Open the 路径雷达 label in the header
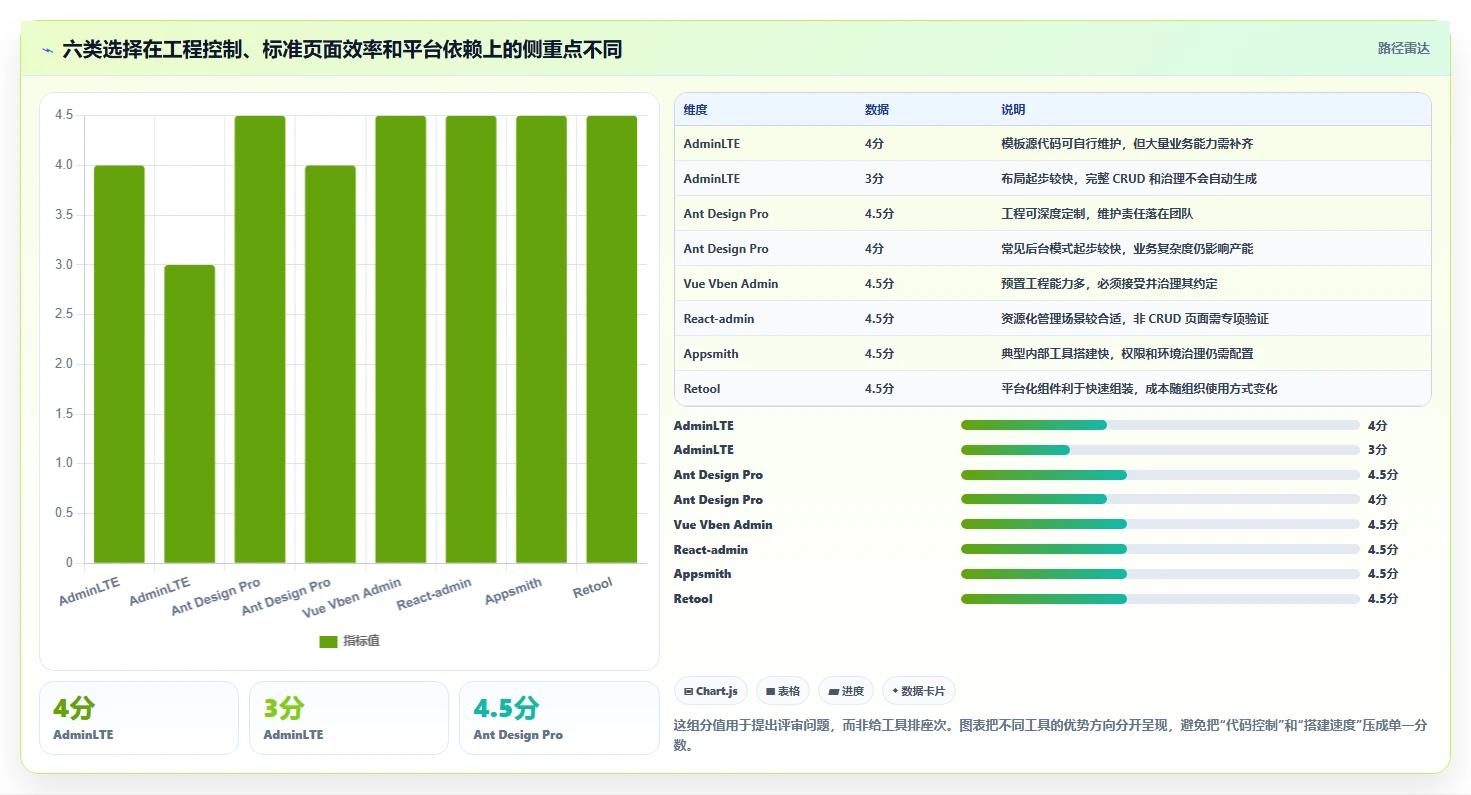The height and width of the screenshot is (795, 1471). click(1404, 48)
